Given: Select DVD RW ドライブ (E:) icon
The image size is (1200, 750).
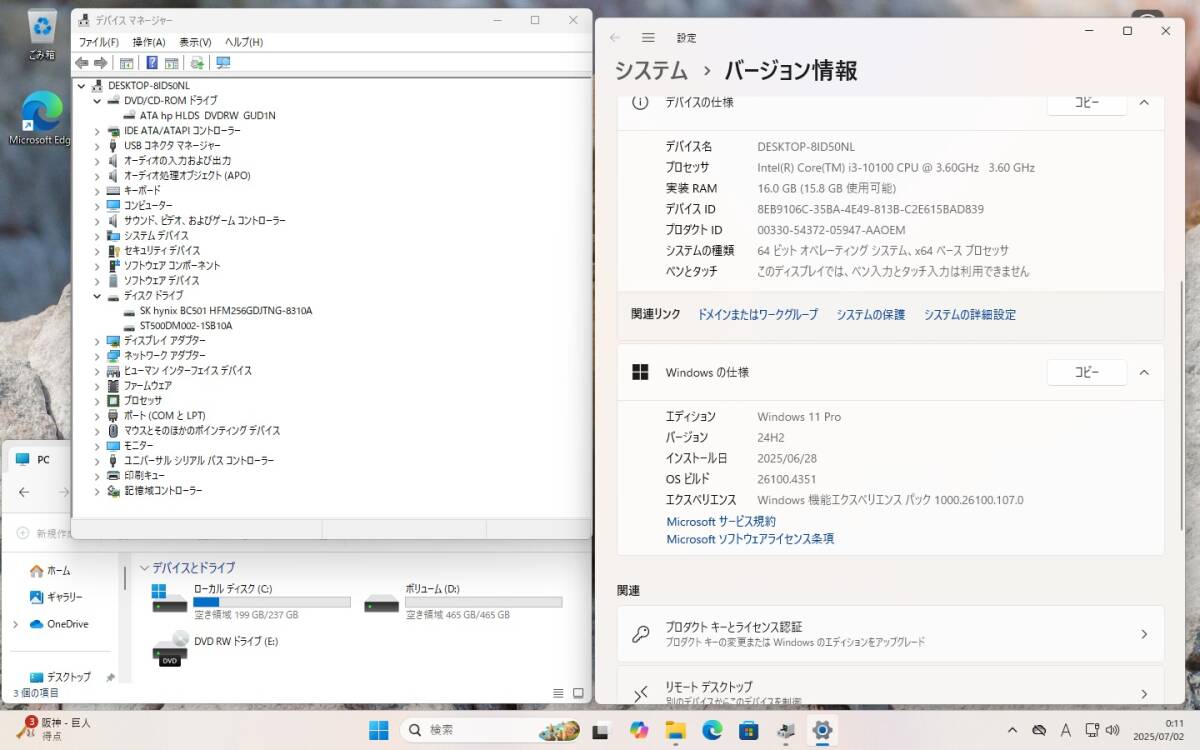Looking at the screenshot, I should coord(170,650).
